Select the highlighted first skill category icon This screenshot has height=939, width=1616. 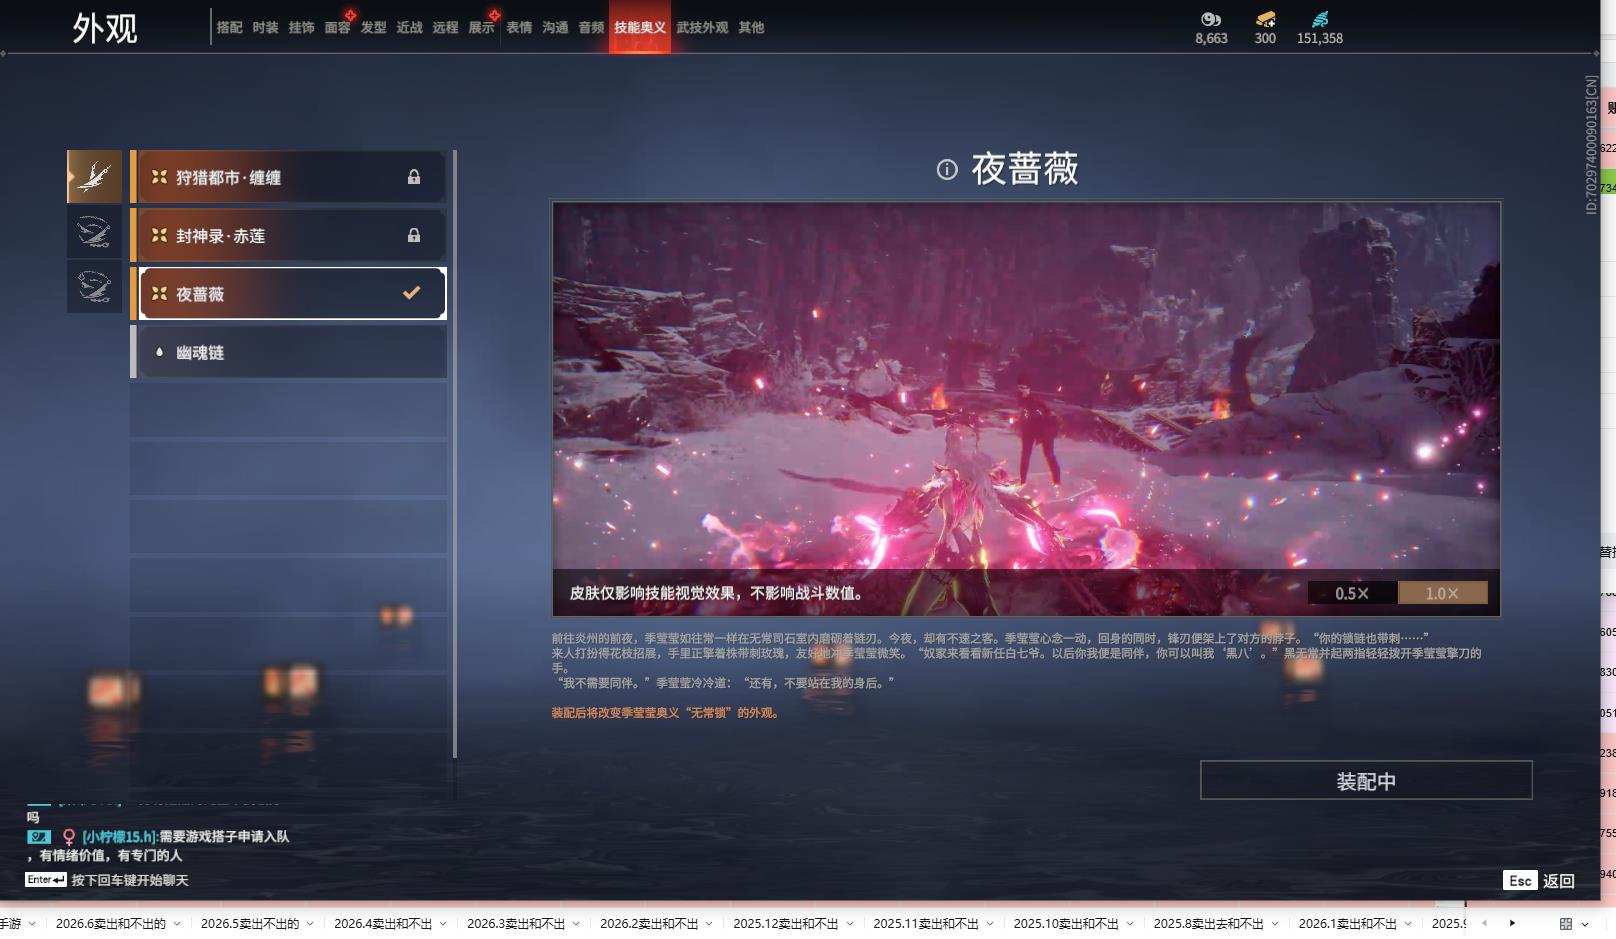[94, 177]
